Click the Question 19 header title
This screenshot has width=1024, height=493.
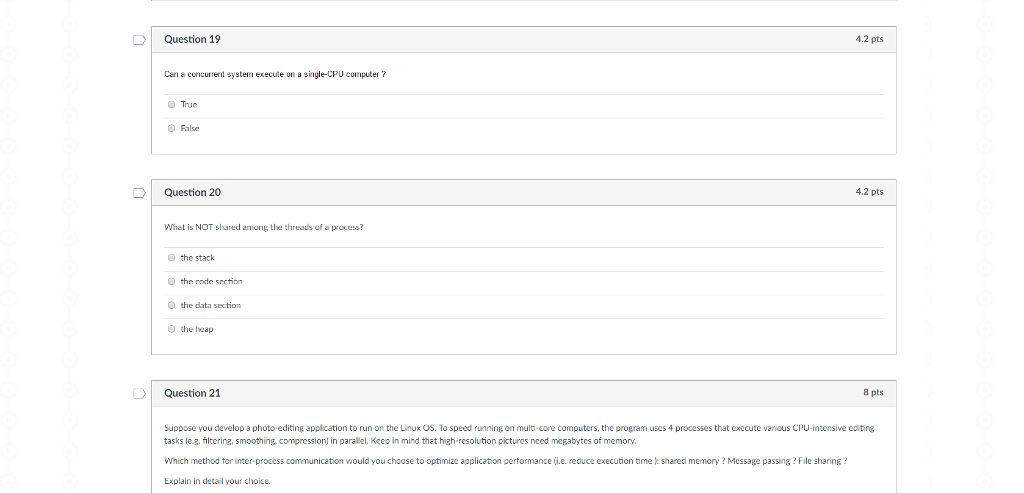pyautogui.click(x=192, y=39)
